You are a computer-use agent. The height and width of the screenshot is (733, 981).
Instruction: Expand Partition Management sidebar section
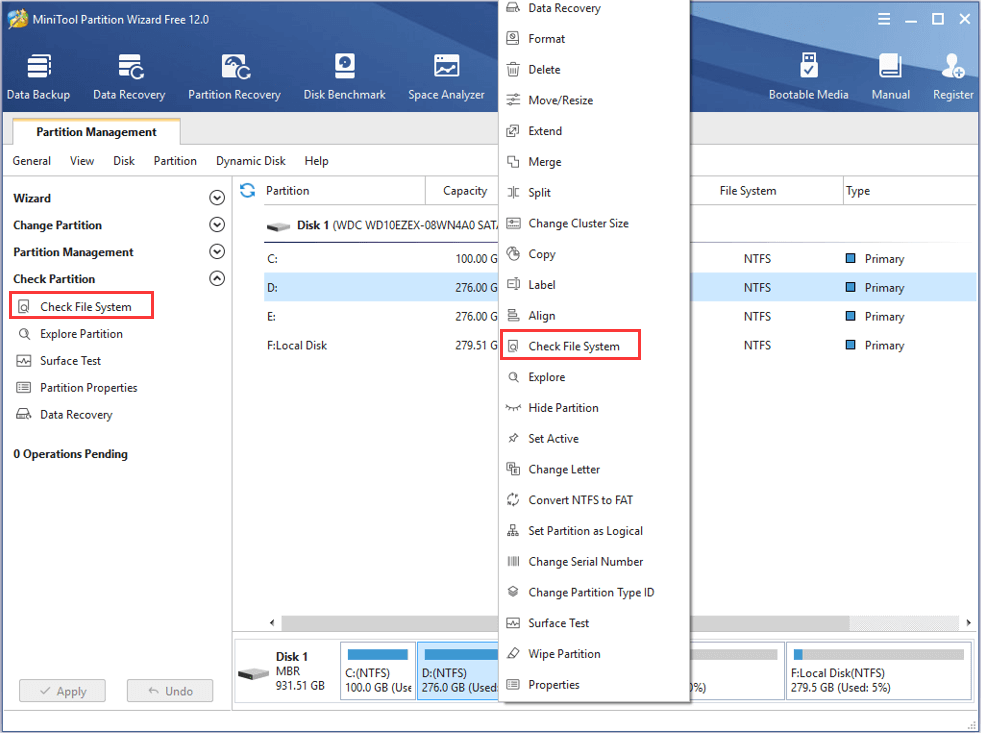[216, 251]
